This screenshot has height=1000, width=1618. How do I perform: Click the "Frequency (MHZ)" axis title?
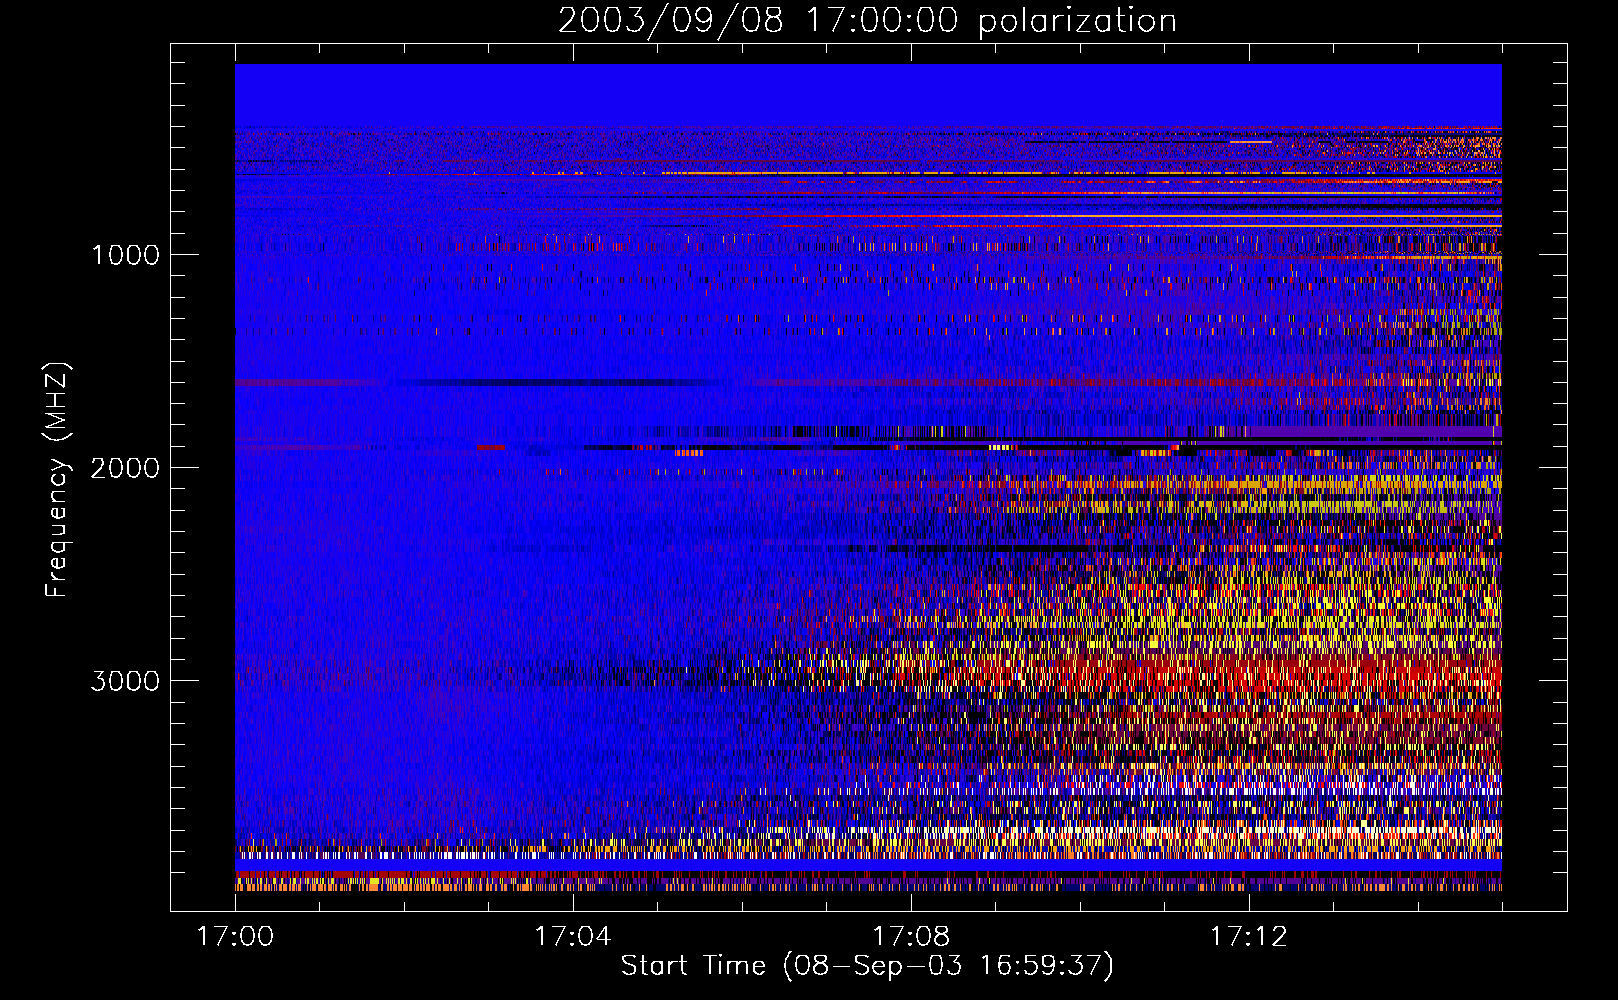[x=57, y=480]
